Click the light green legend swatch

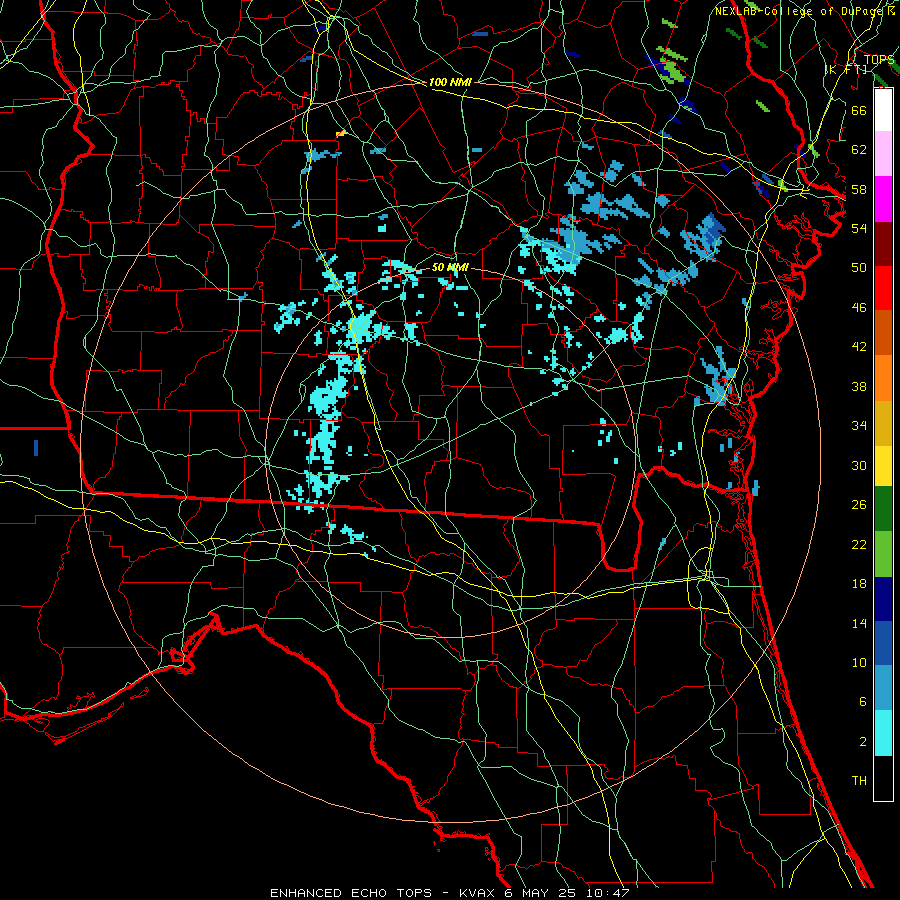point(883,554)
